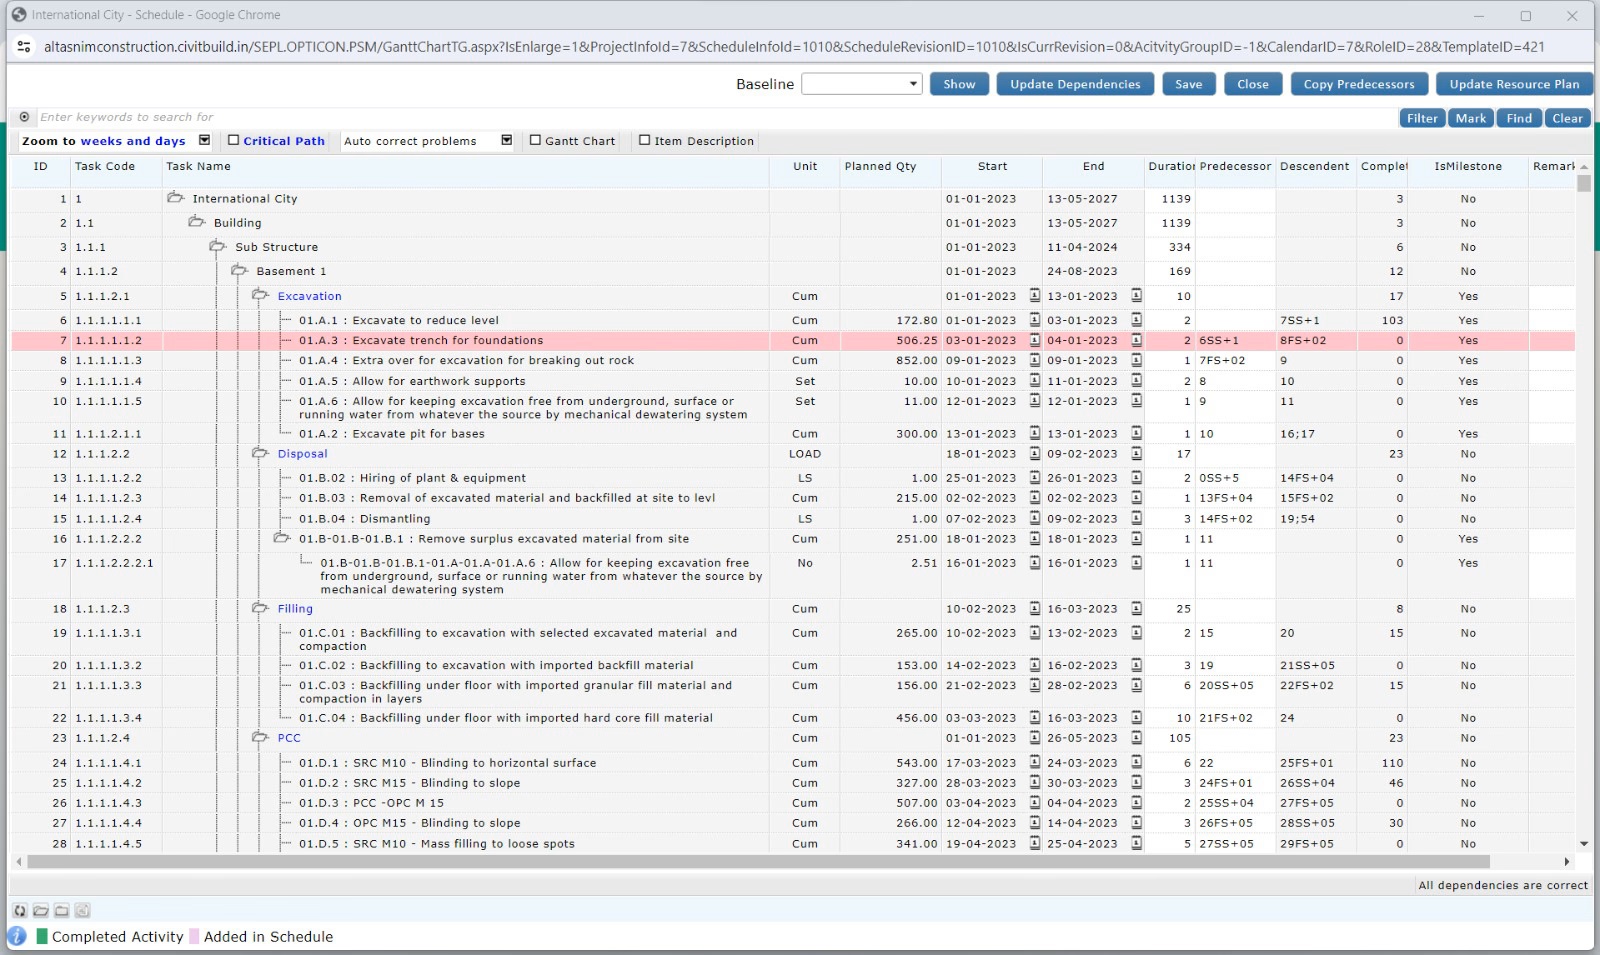Collapse folder beside 01.B-01.B.01.B.1 Remove surplus
Viewport: 1600px width, 955px height.
click(282, 539)
